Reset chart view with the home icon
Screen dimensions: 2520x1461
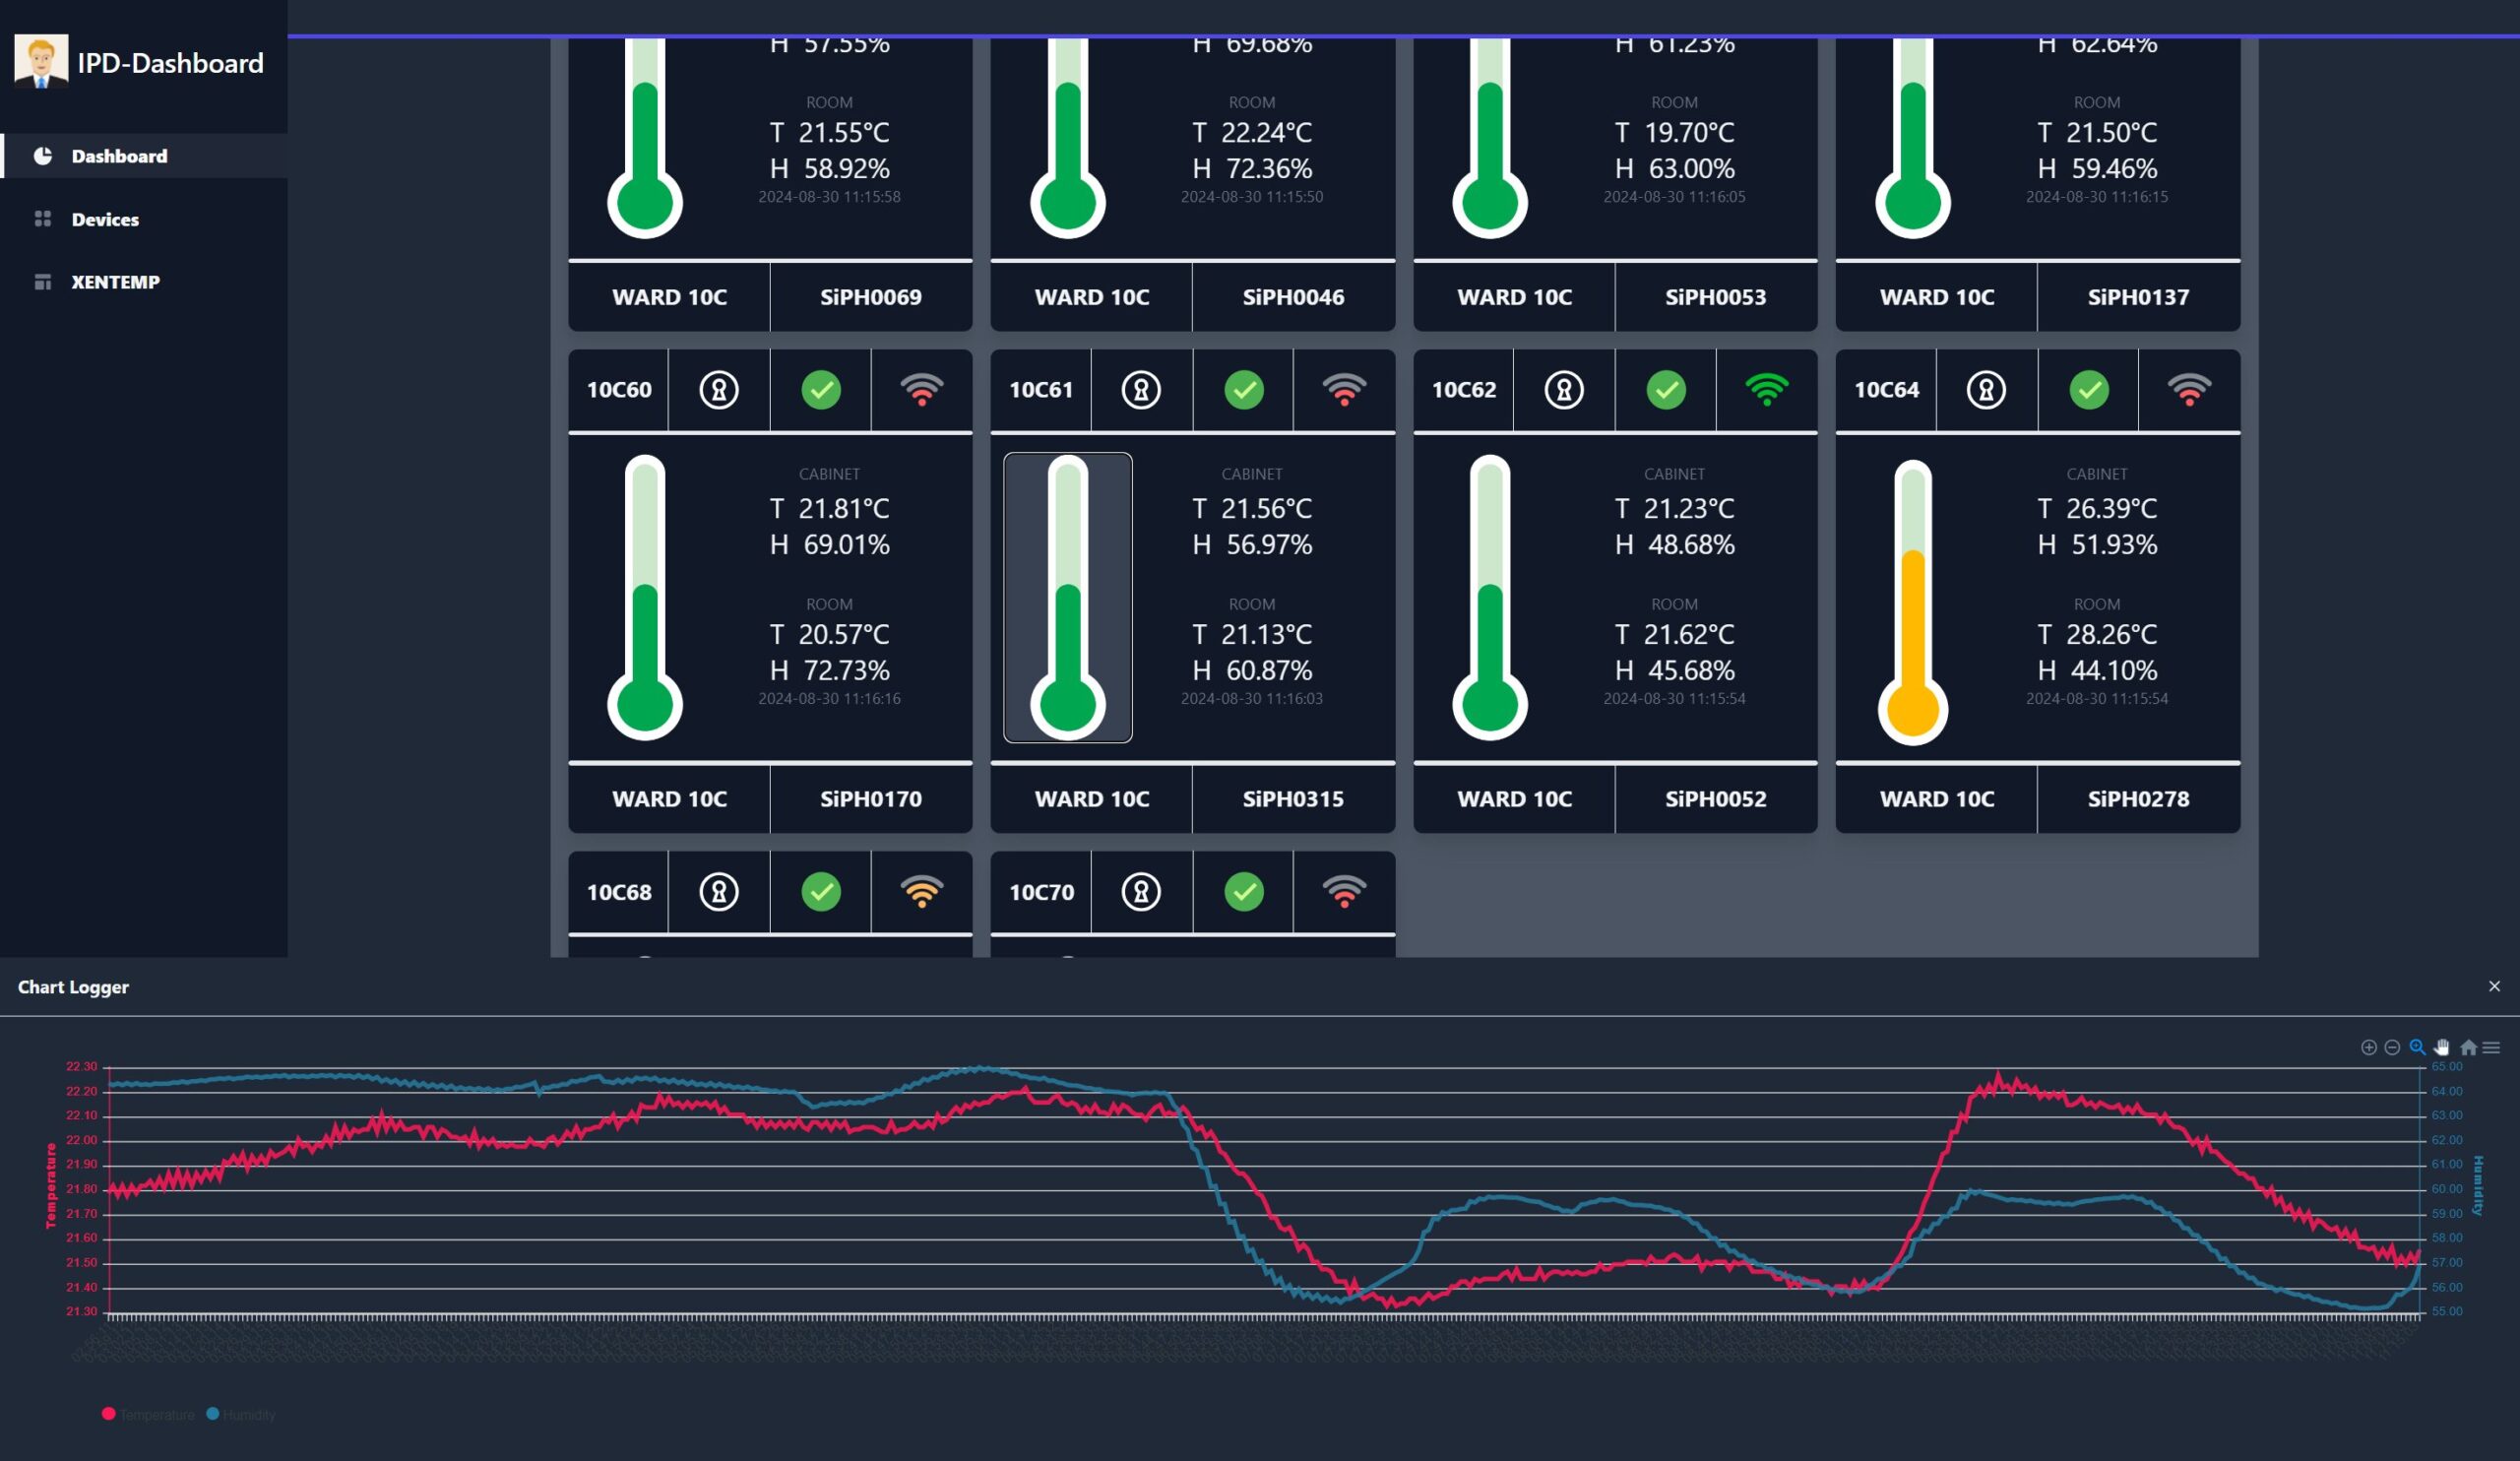click(x=2469, y=1048)
